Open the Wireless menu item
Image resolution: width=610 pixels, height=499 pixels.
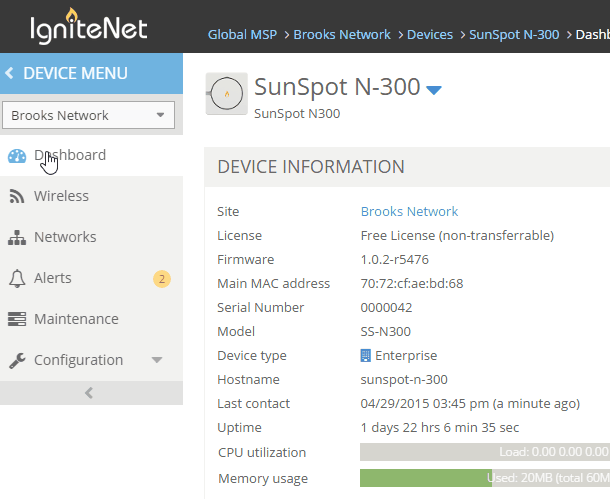click(x=91, y=196)
